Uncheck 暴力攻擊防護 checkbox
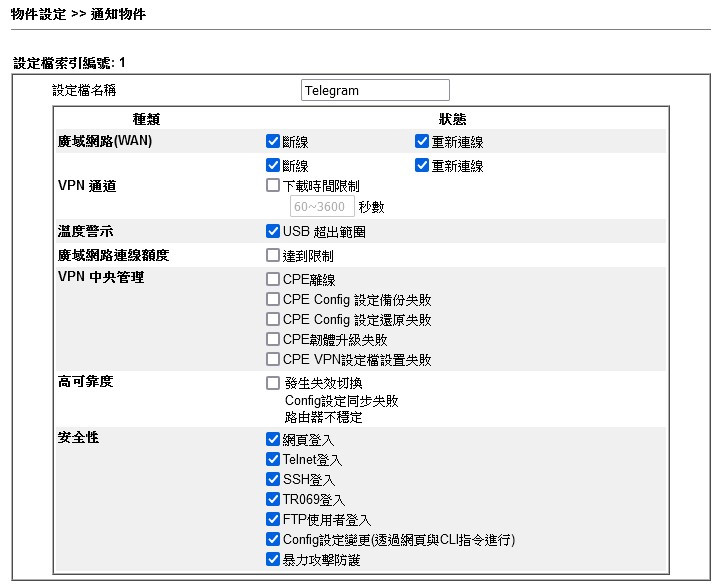Screen dimensions: 721x588 coord(273,559)
